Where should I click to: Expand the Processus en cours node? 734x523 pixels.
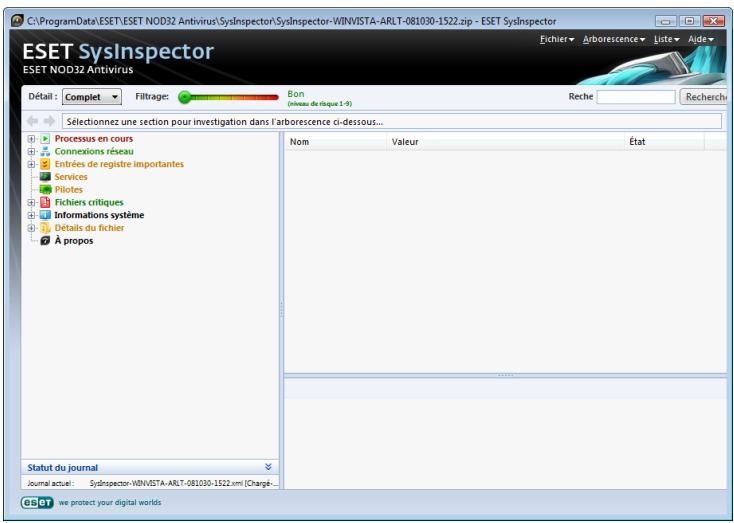(x=31, y=139)
